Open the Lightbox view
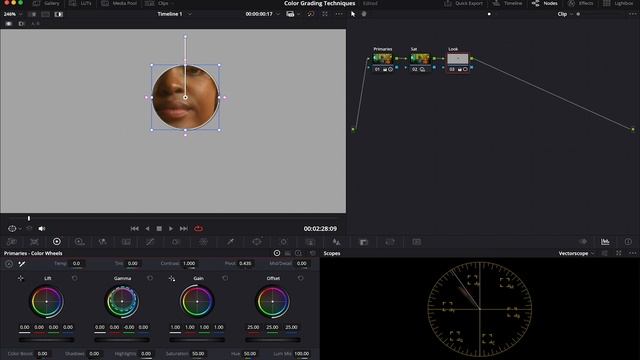The image size is (640, 360). pyautogui.click(x=618, y=3)
